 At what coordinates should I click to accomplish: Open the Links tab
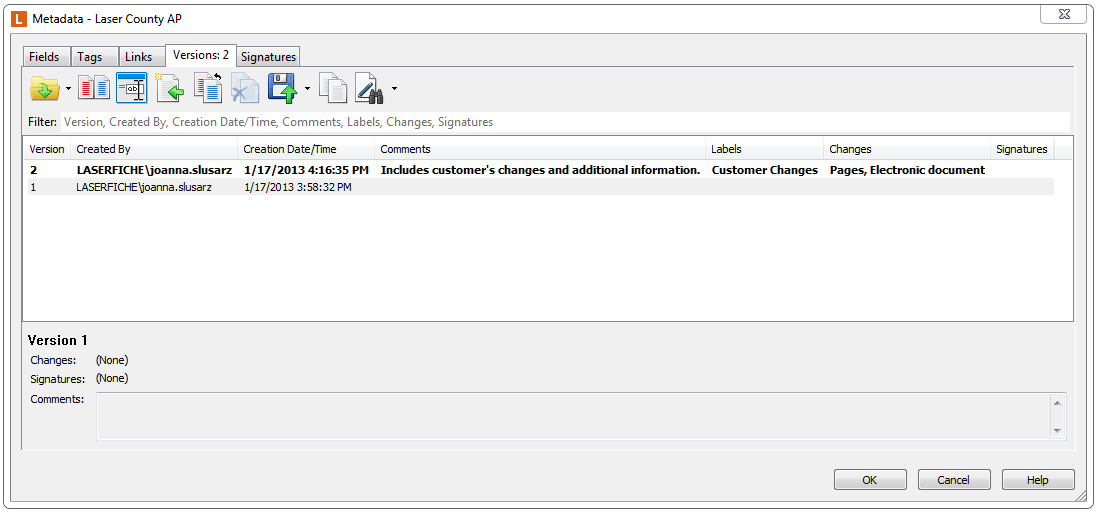coord(141,57)
